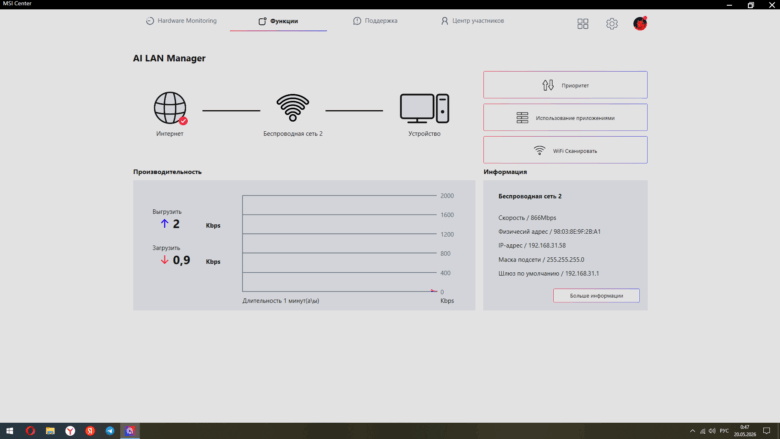Click the Длительность 1 минут label

click(281, 301)
